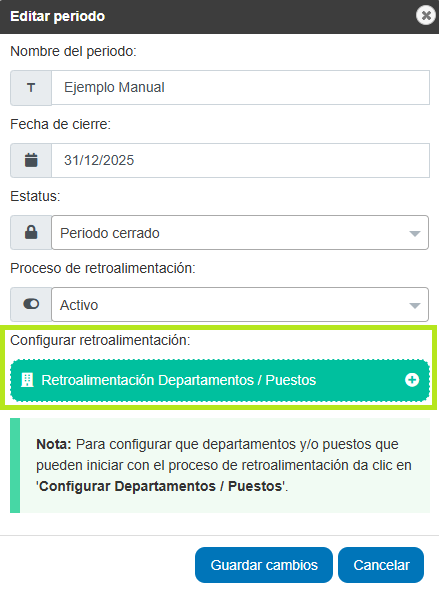
Task: Dismiss dialog with Cancelar button
Action: [x=381, y=565]
